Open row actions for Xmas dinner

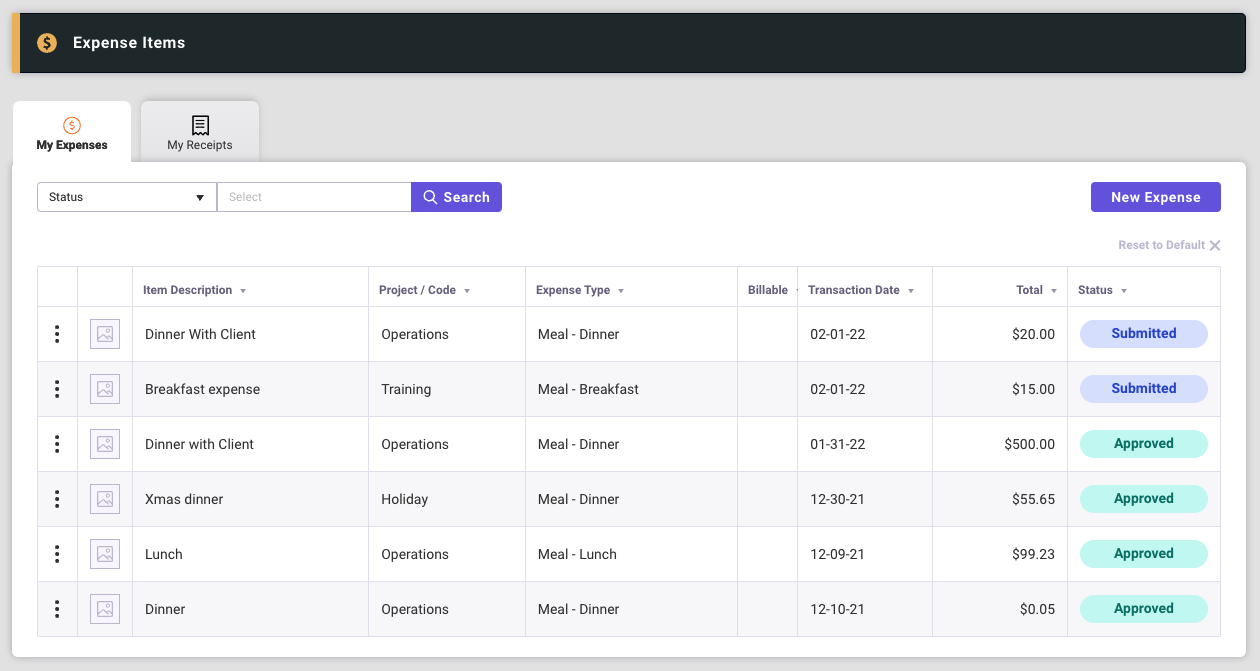click(57, 499)
